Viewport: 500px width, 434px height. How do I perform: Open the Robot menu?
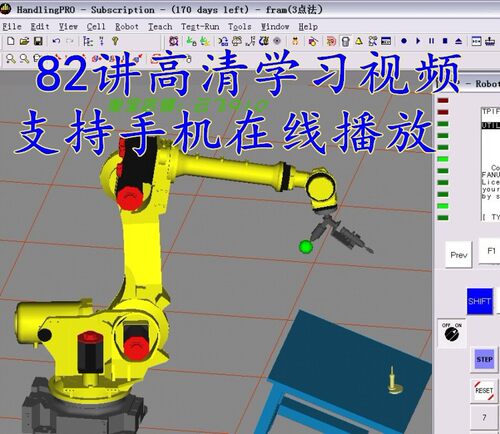tap(127, 26)
